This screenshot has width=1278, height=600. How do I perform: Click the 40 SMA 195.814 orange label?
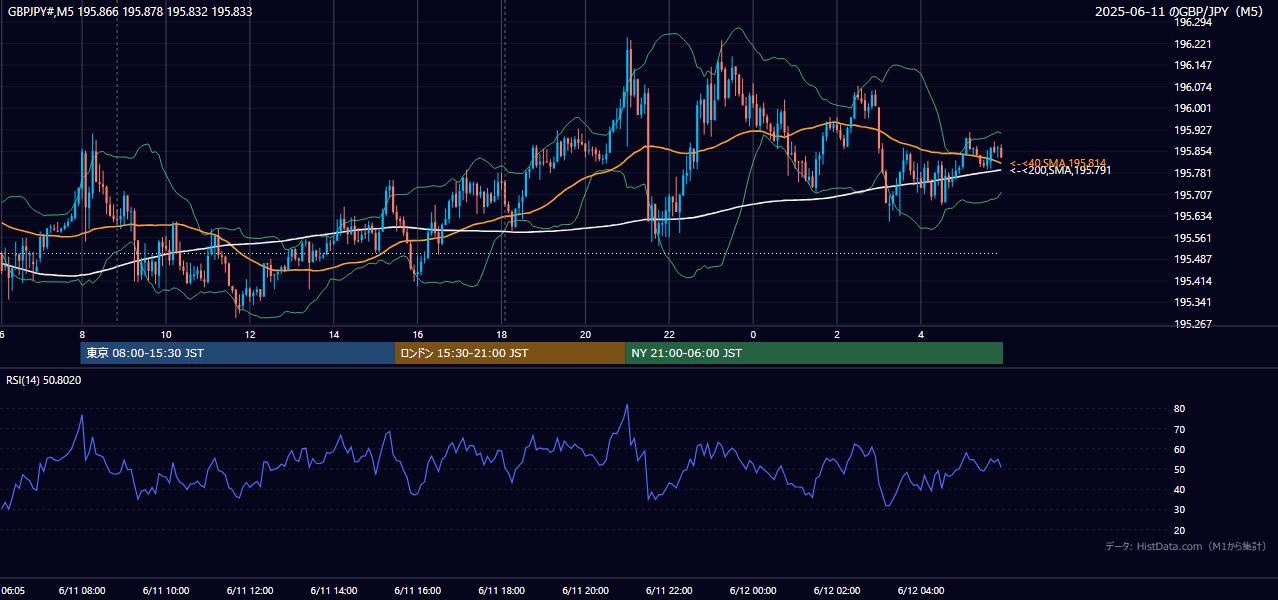point(1058,163)
